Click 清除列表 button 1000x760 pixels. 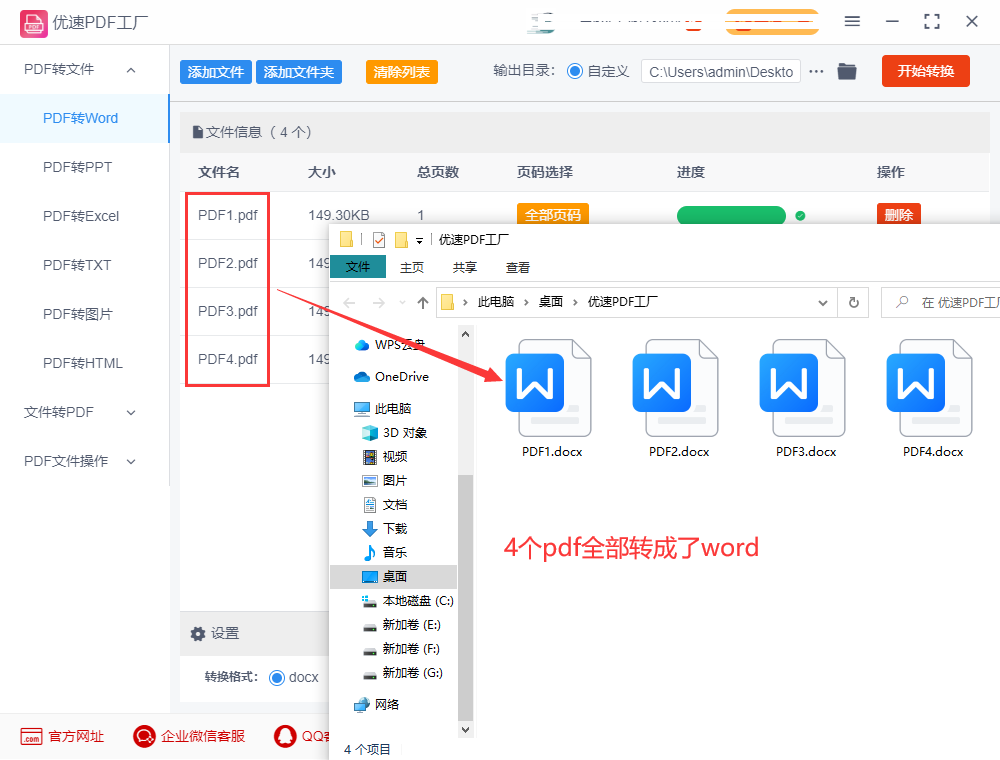402,72
